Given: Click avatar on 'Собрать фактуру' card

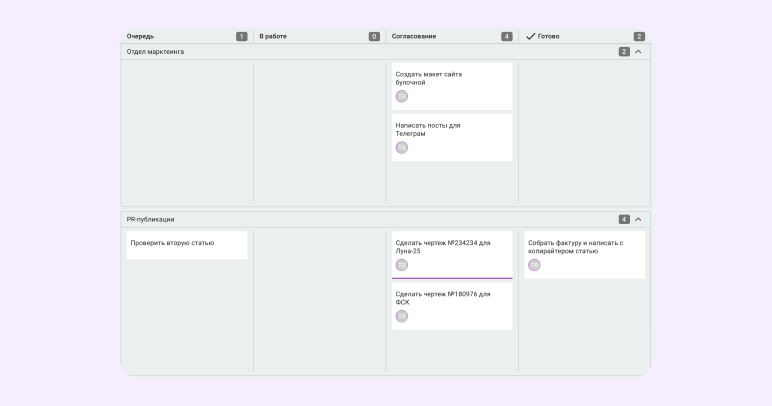Looking at the screenshot, I should (534, 265).
